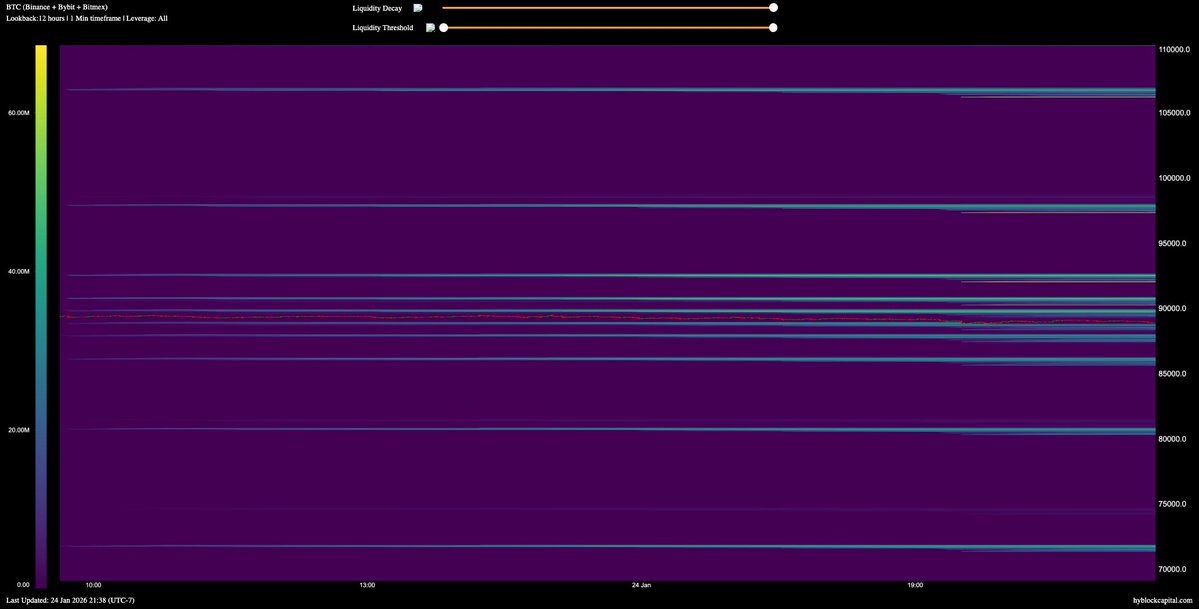
Task: Click the Liquidity Threshold right slider handle
Action: tap(773, 28)
